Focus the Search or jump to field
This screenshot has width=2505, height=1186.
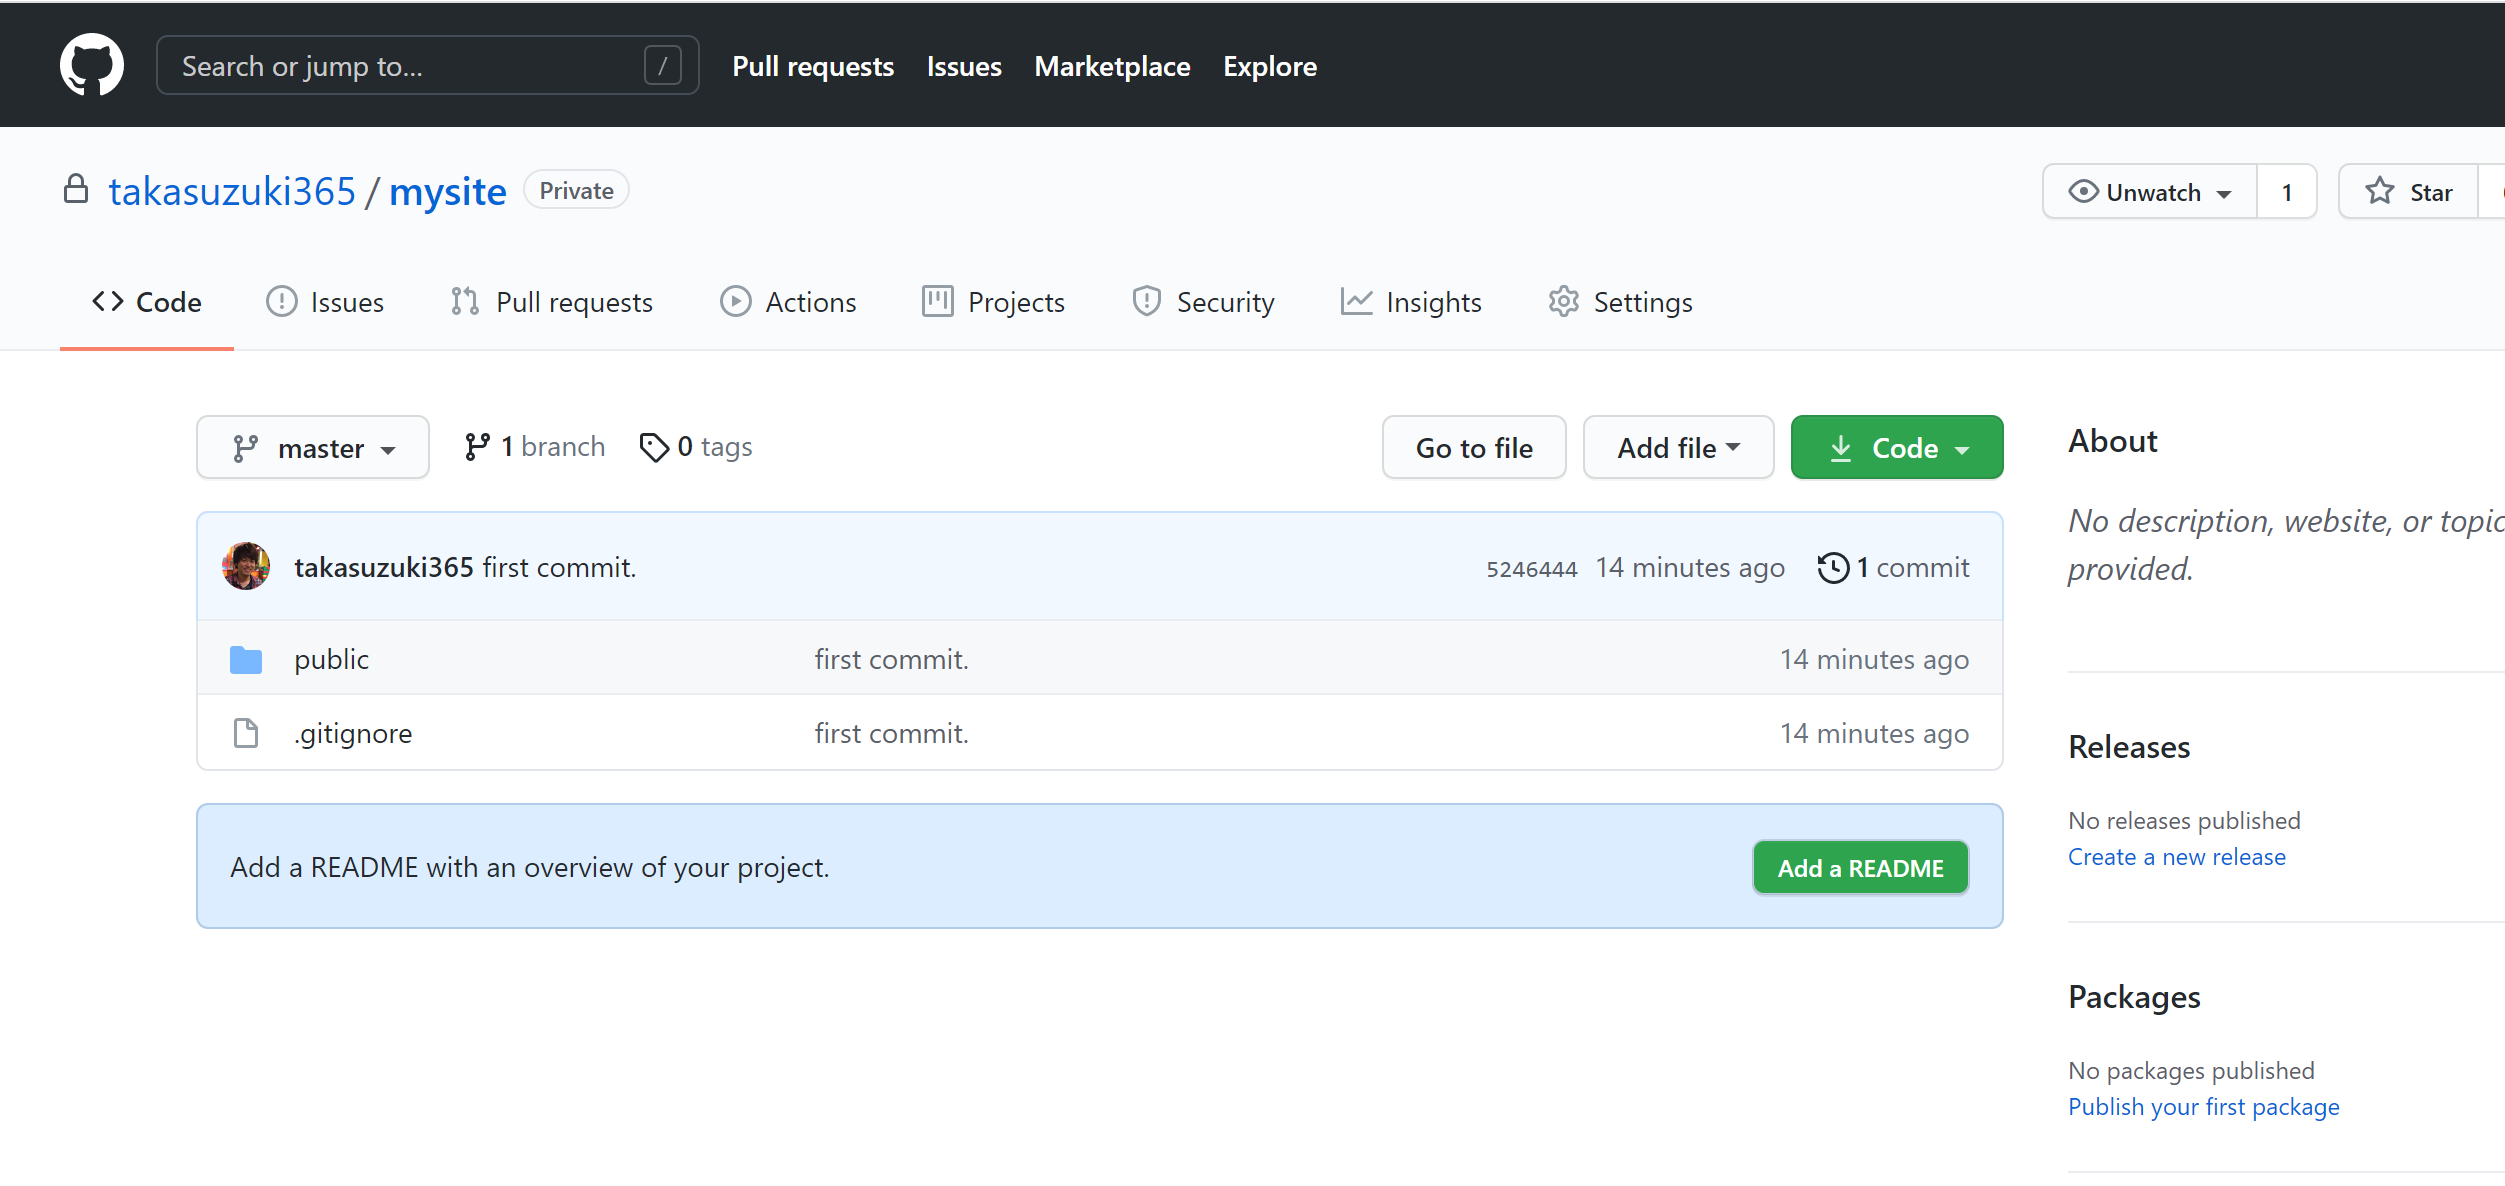coord(428,66)
